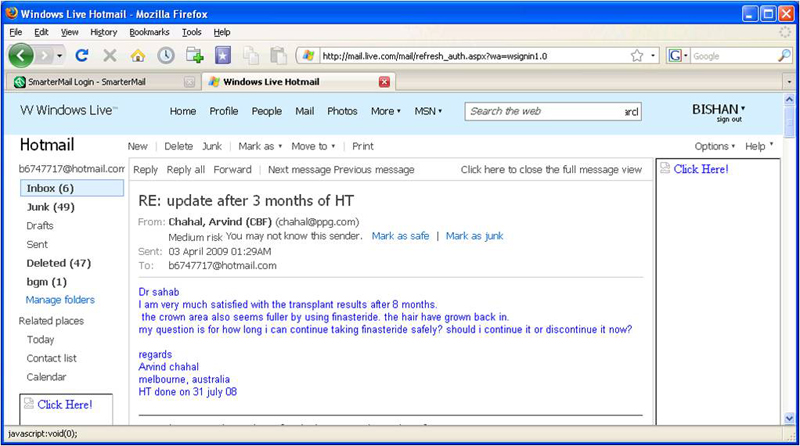Expand the Move to dropdown

pos(313,146)
